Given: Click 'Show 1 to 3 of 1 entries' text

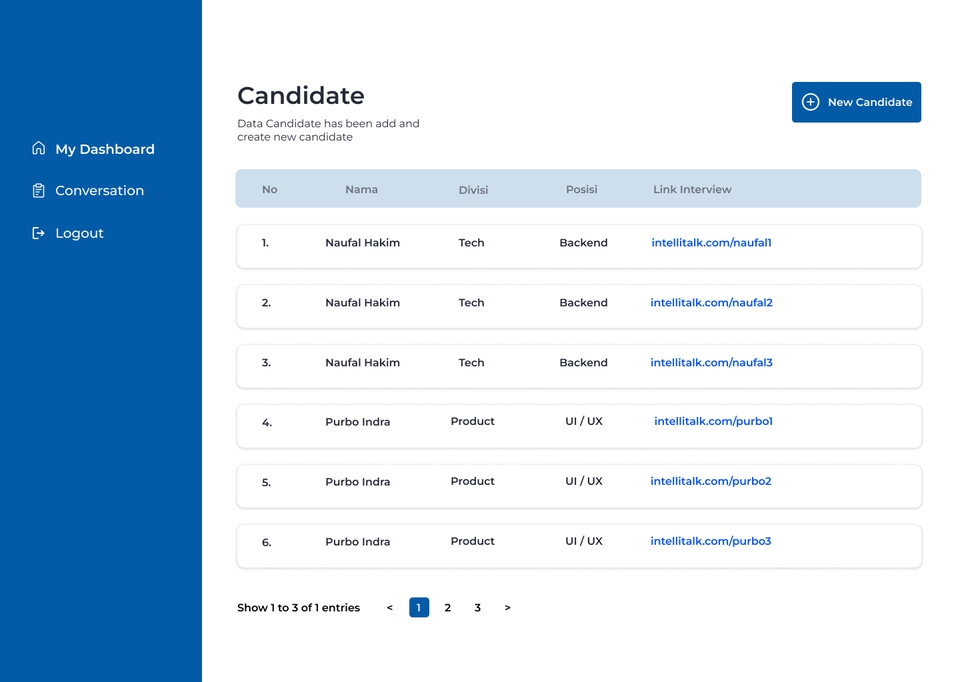Looking at the screenshot, I should 299,607.
